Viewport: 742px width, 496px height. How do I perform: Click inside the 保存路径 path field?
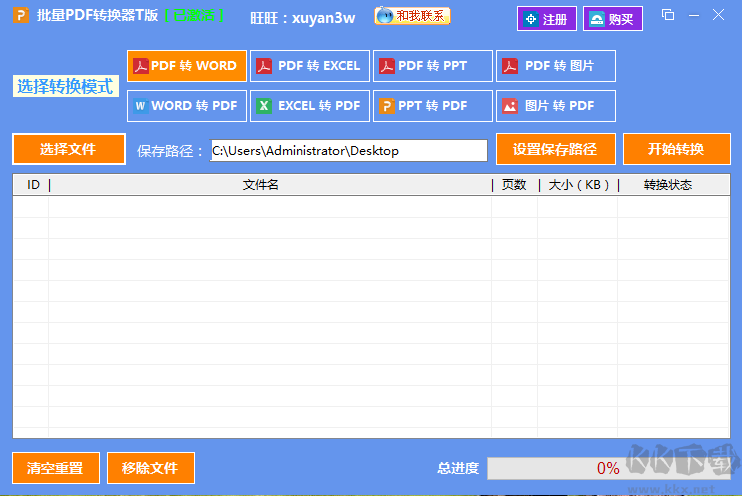348,151
